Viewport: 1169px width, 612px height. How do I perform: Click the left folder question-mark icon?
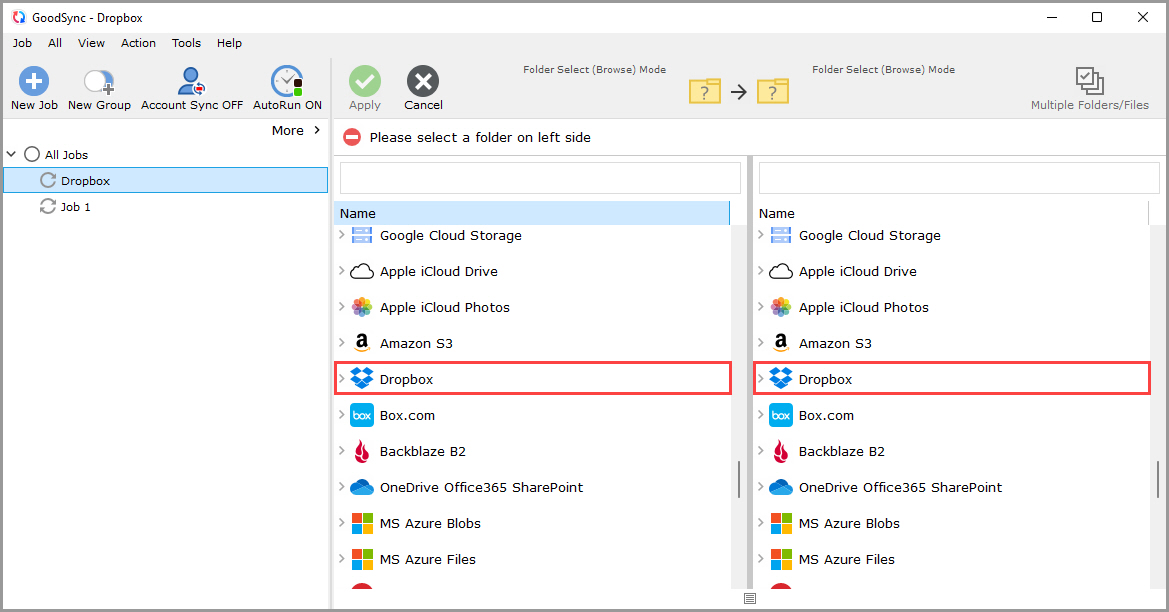[x=705, y=91]
